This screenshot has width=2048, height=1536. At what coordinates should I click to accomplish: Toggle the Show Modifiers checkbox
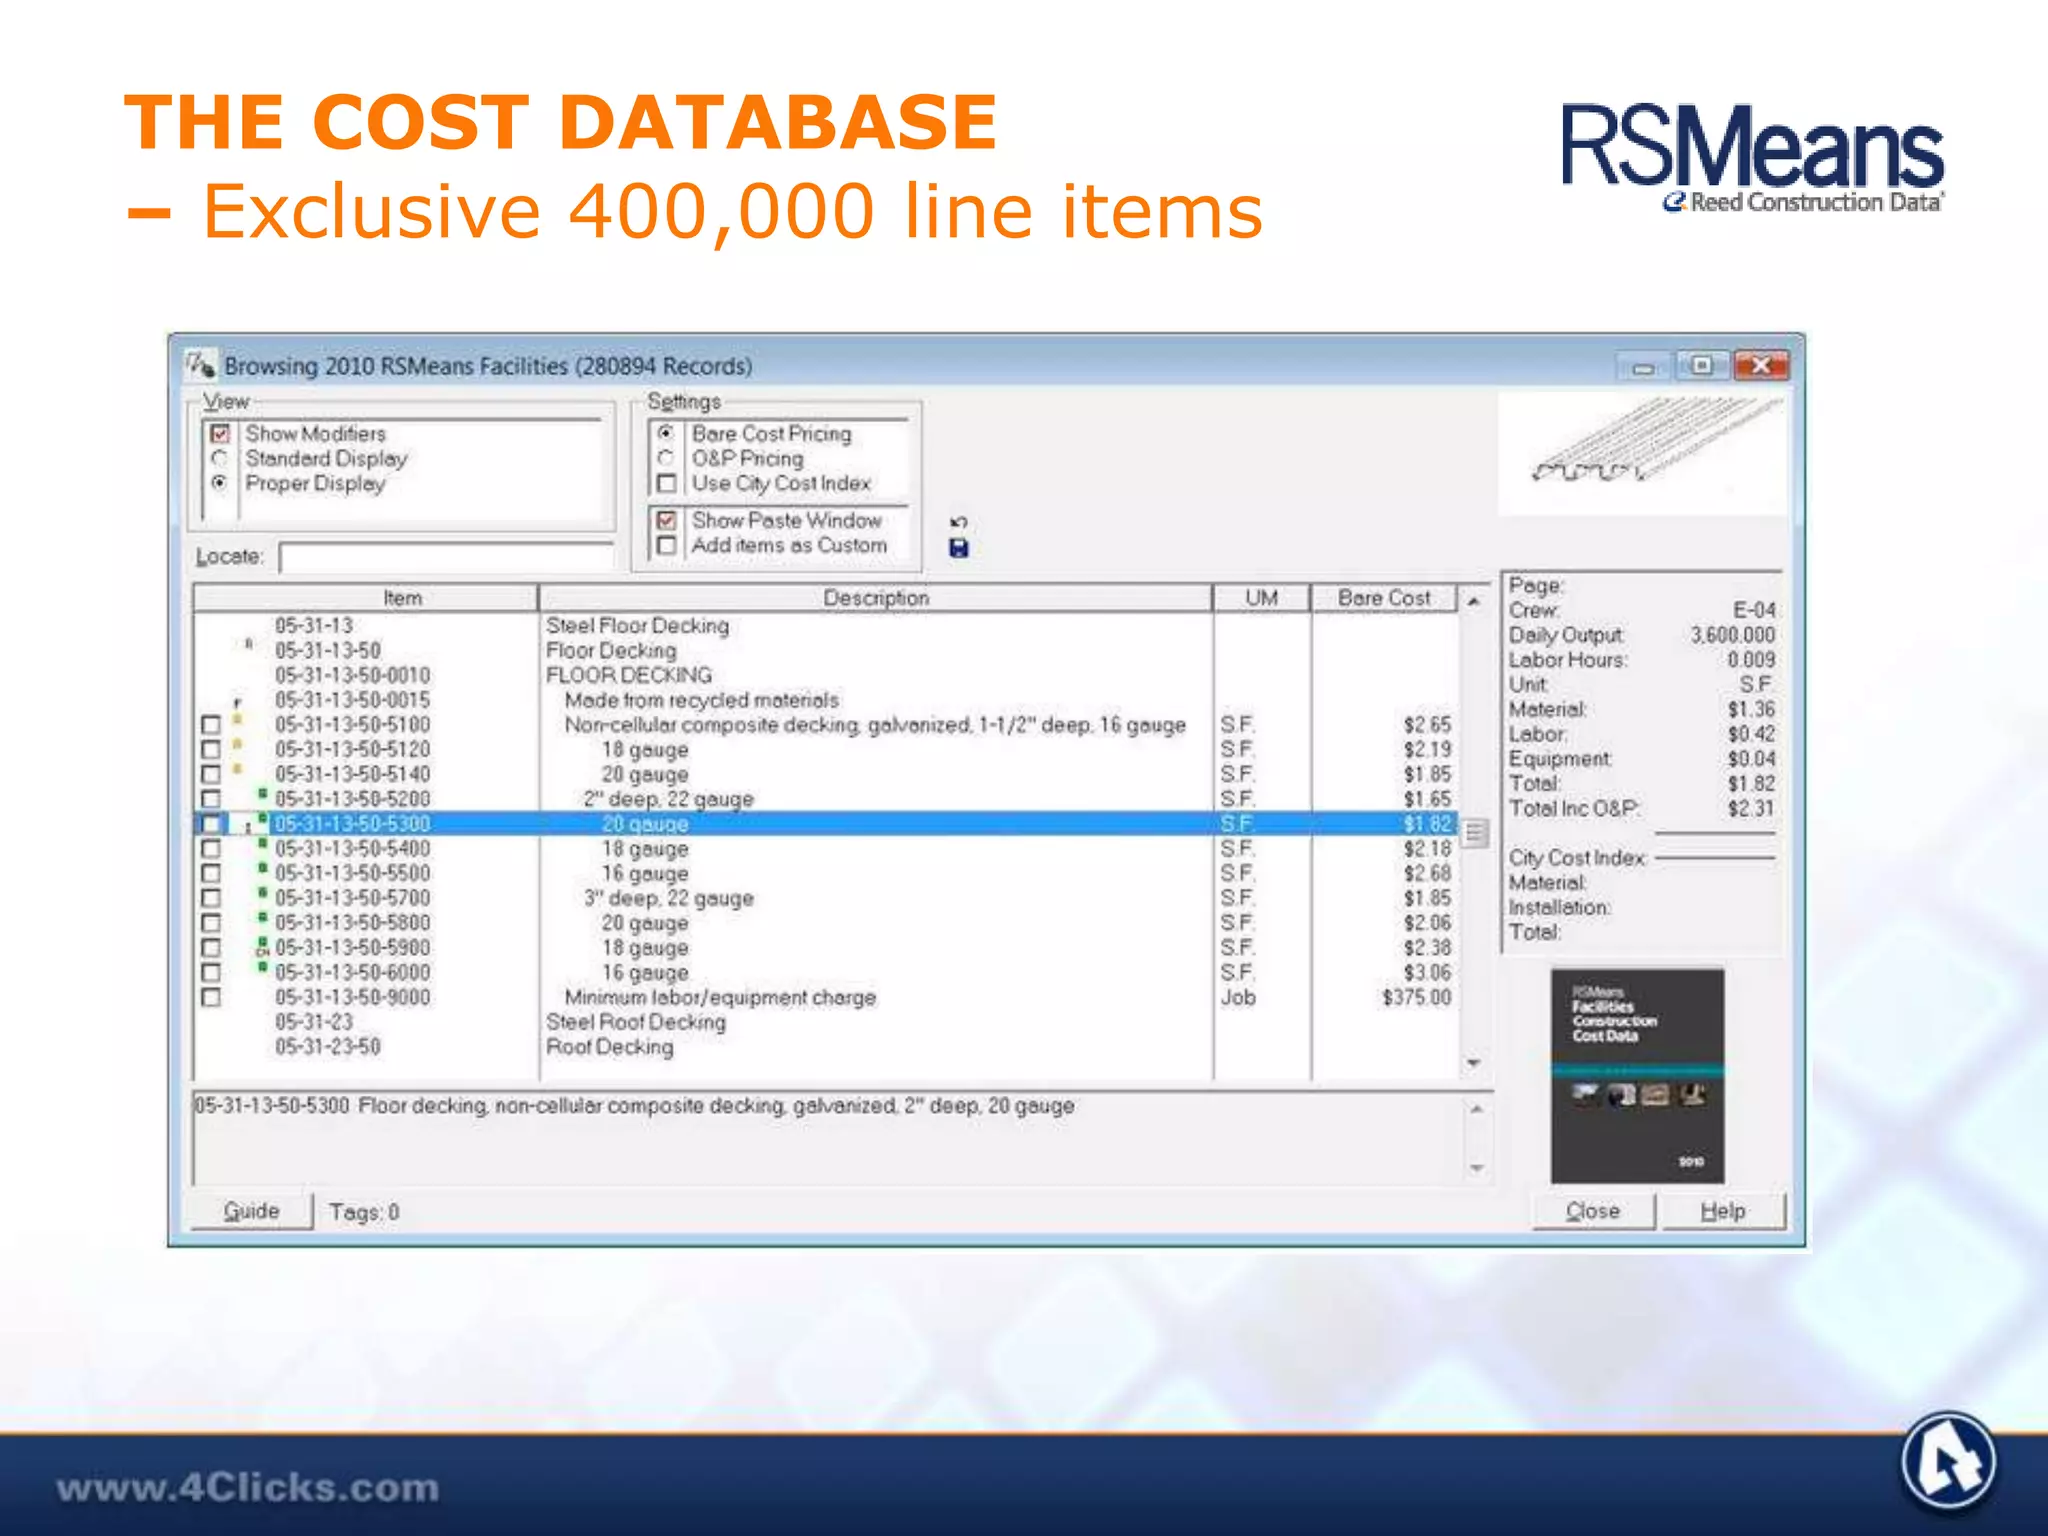click(x=220, y=434)
